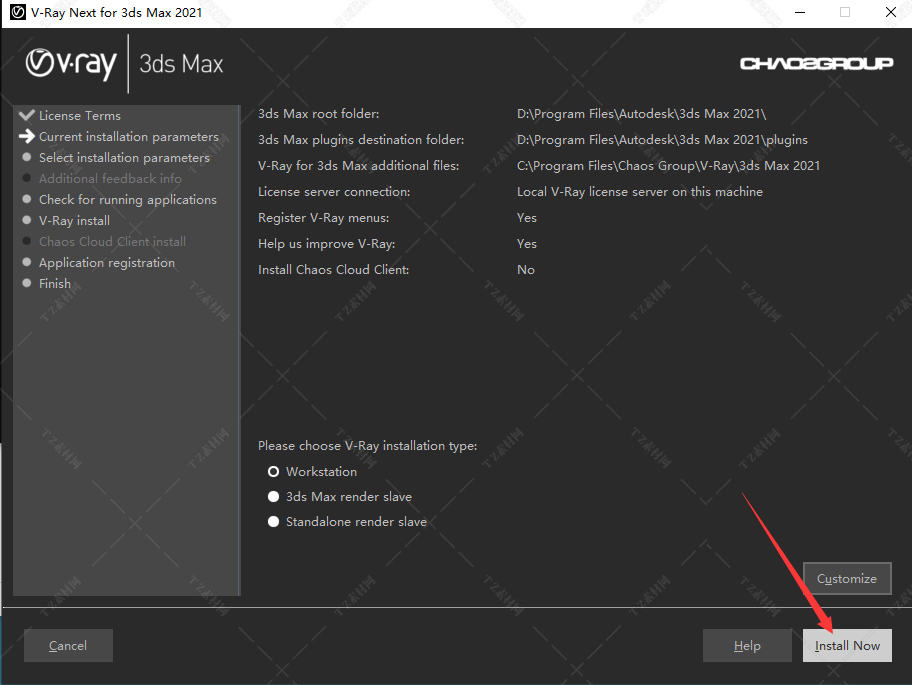The width and height of the screenshot is (912, 685).
Task: Go to the Application registration step
Action: (106, 262)
